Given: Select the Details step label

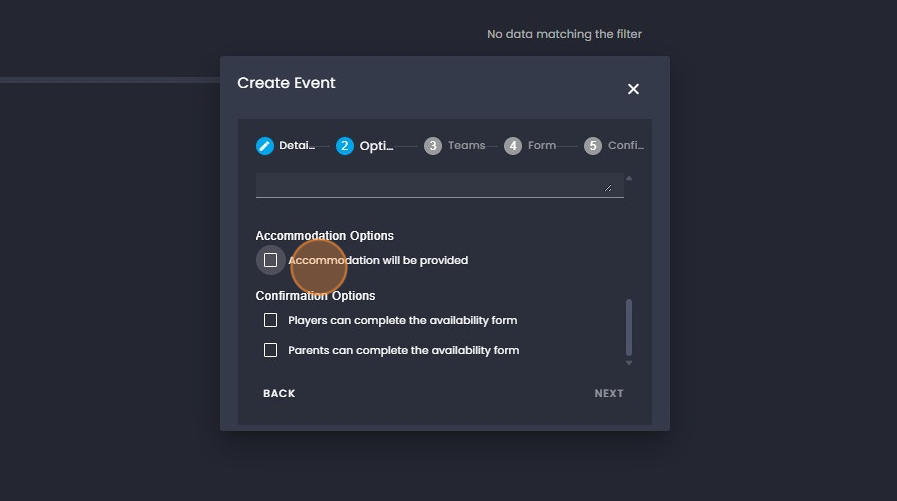Looking at the screenshot, I should (297, 146).
